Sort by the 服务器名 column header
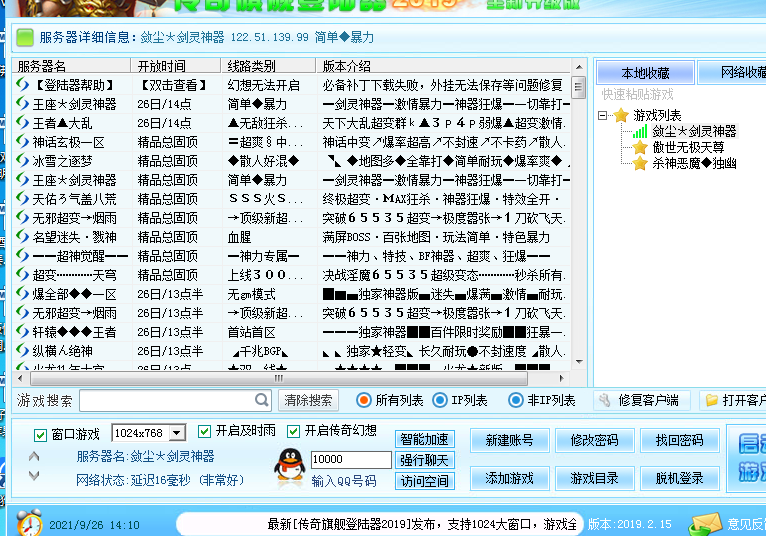This screenshot has height=536, width=766. tap(71, 65)
